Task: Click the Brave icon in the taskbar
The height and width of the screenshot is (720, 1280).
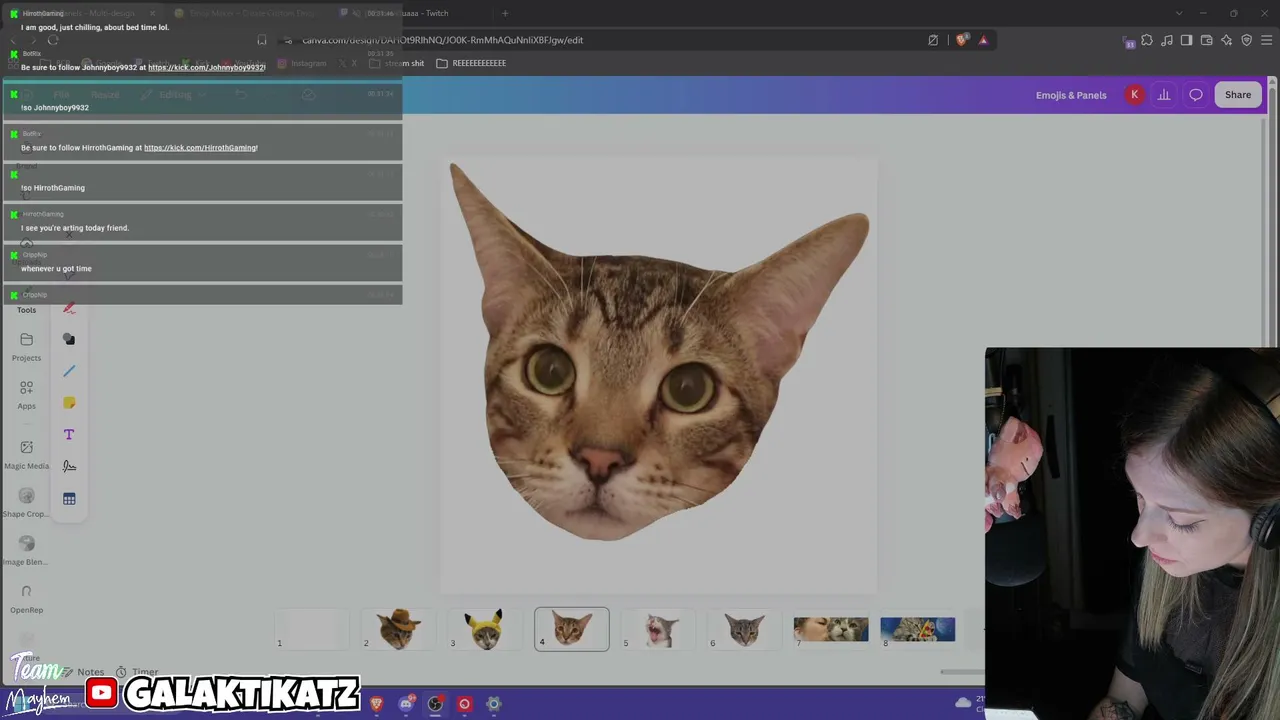Action: pos(376,704)
